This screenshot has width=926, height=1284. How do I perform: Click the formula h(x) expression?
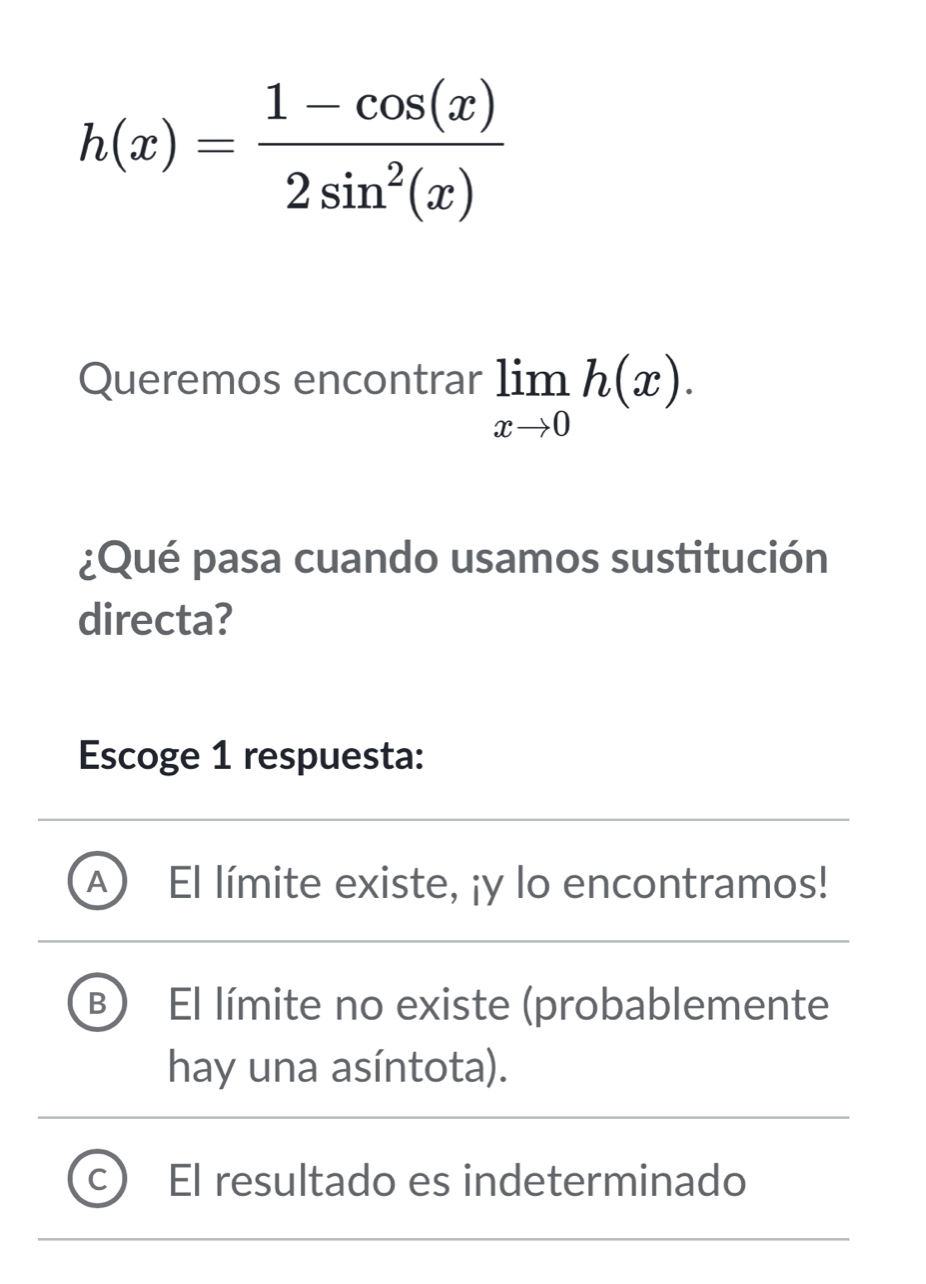pyautogui.click(x=290, y=145)
